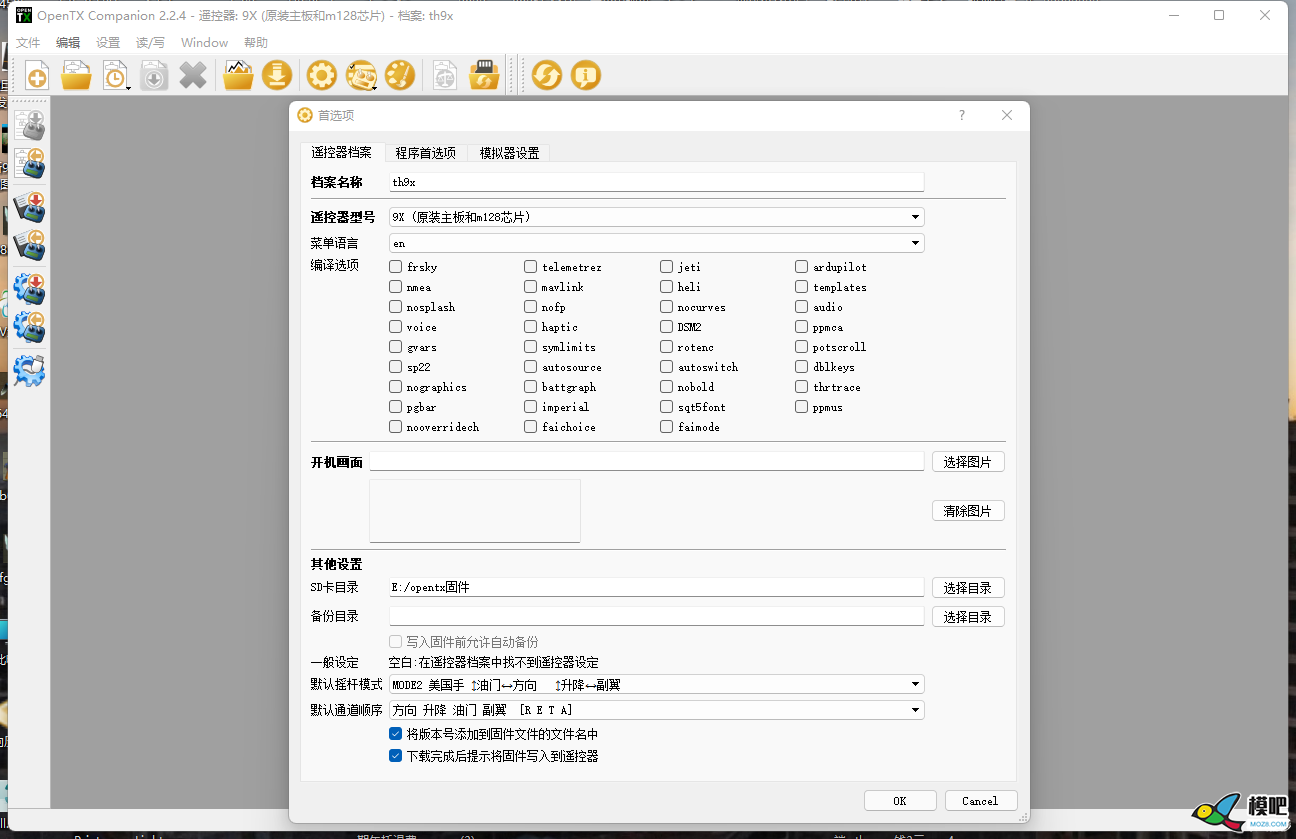Click the check for updates refresh icon
Screen dimensions: 1296x839
click(x=547, y=75)
